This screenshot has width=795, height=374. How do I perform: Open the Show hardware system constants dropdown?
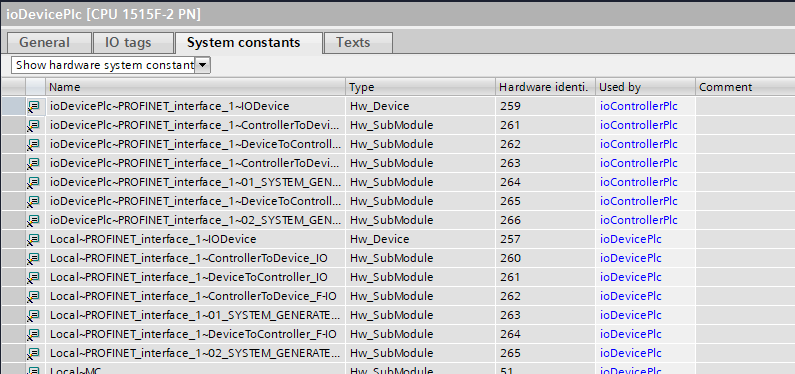(x=202, y=65)
